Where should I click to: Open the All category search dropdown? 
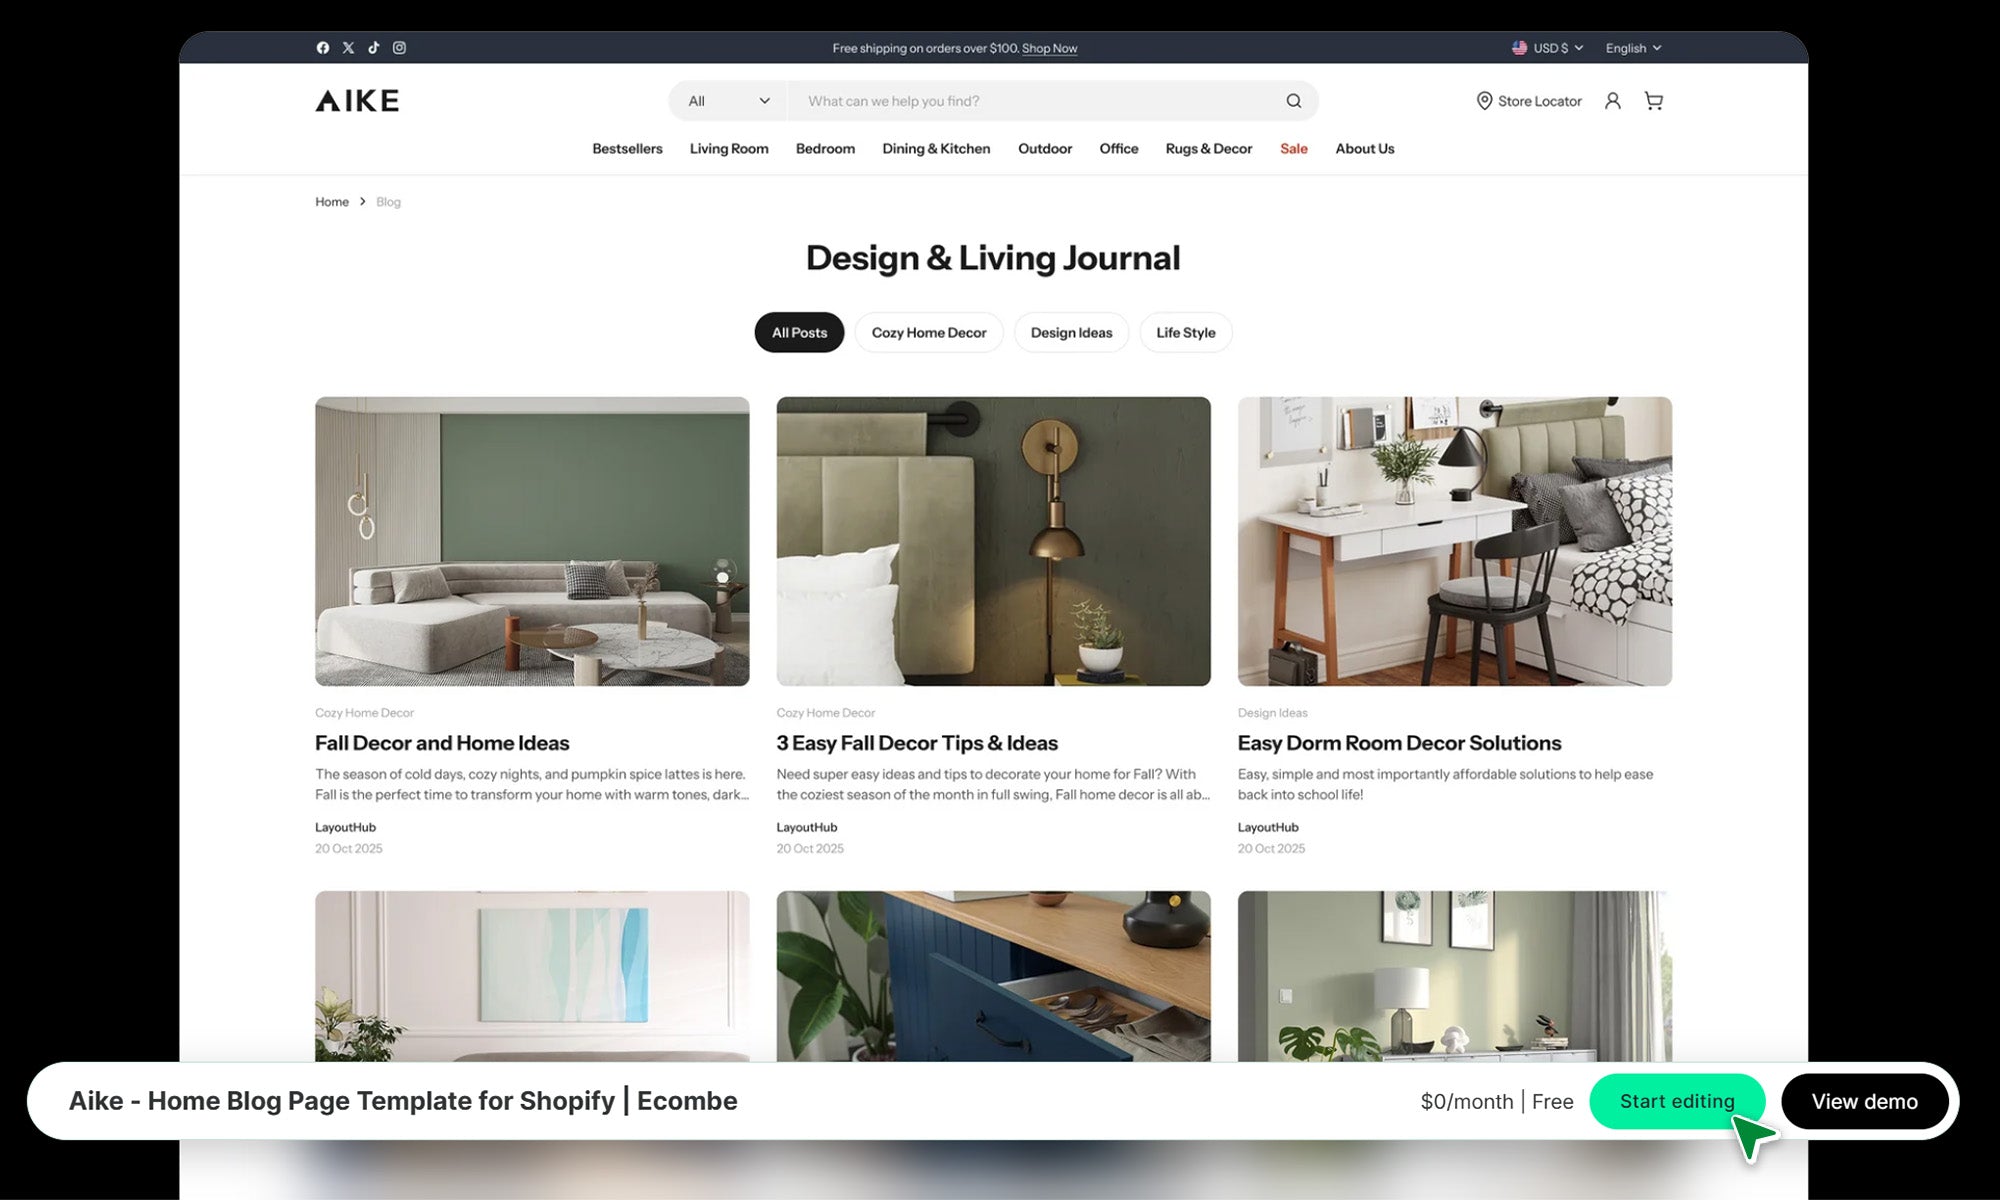click(729, 101)
